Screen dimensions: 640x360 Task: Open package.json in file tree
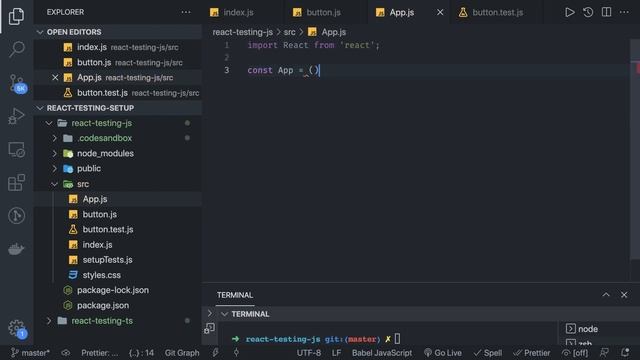tap(118, 305)
